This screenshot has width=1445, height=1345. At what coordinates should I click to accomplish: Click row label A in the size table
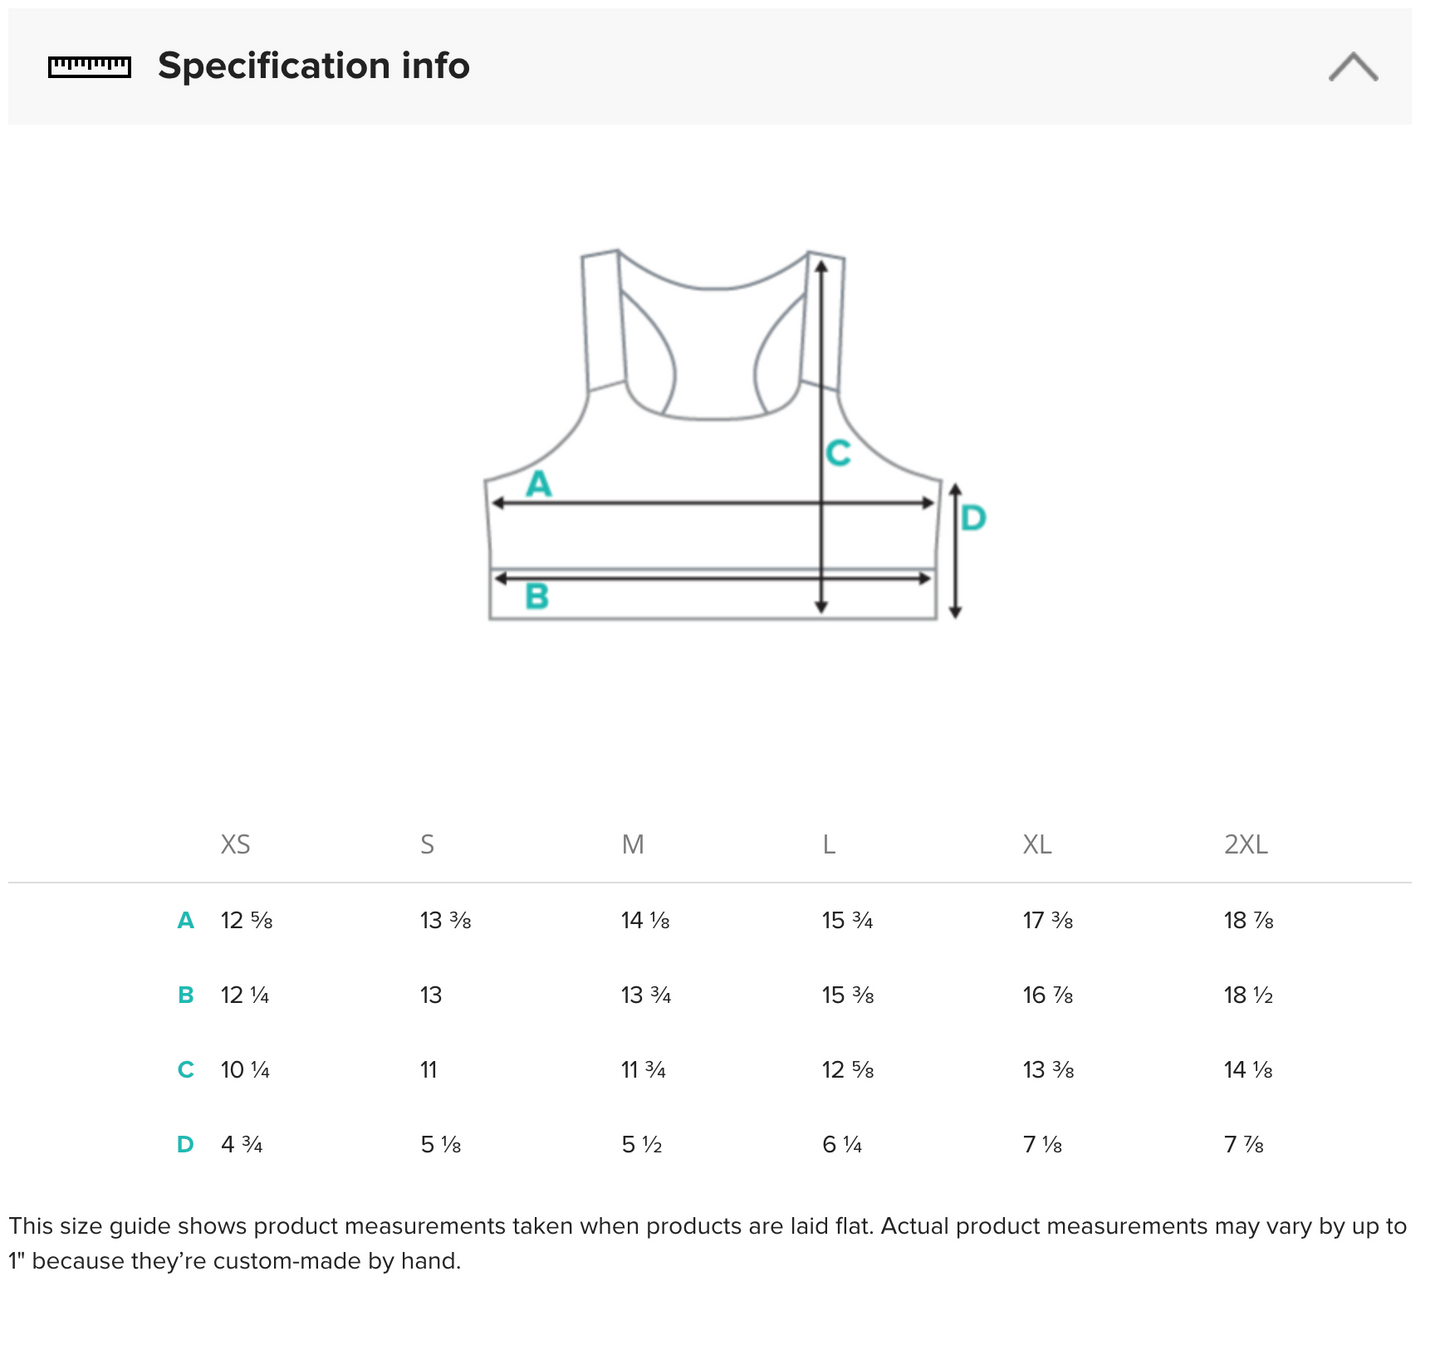tap(185, 920)
